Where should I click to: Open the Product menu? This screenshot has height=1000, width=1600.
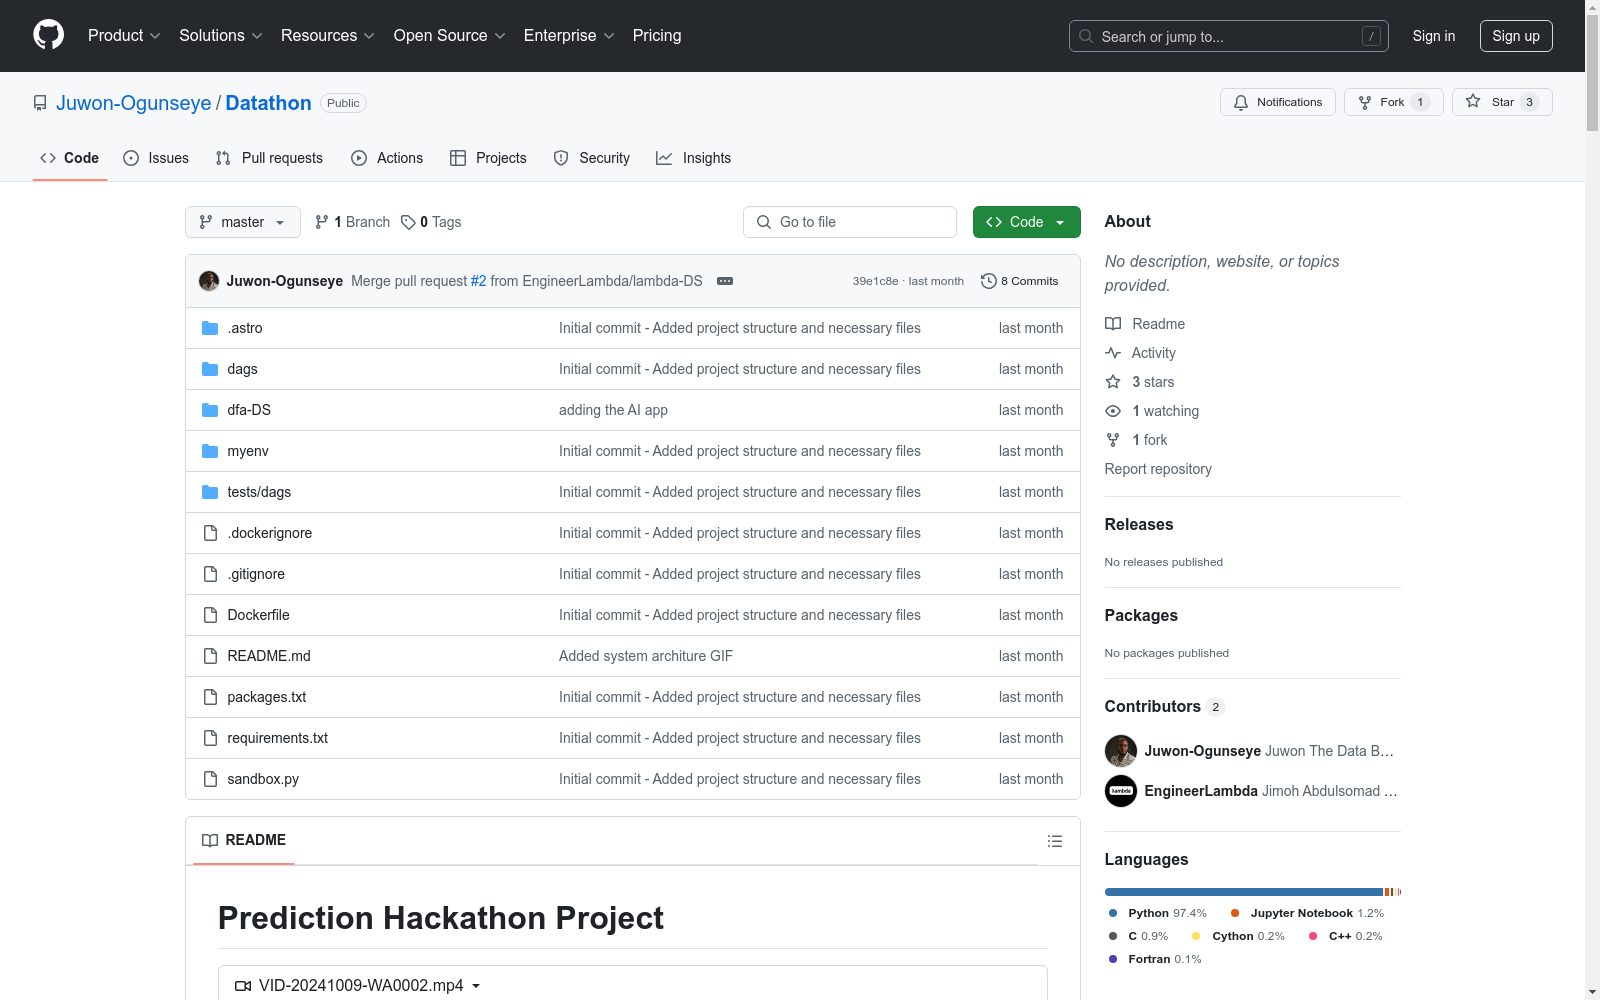coord(124,36)
